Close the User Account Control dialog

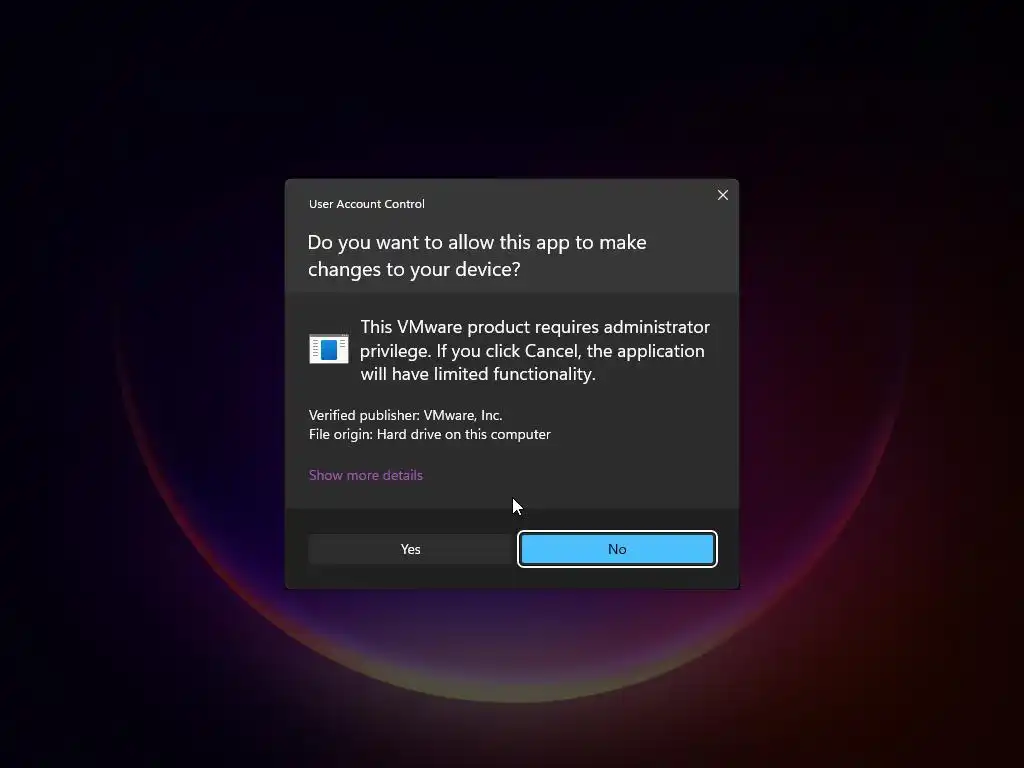[722, 195]
